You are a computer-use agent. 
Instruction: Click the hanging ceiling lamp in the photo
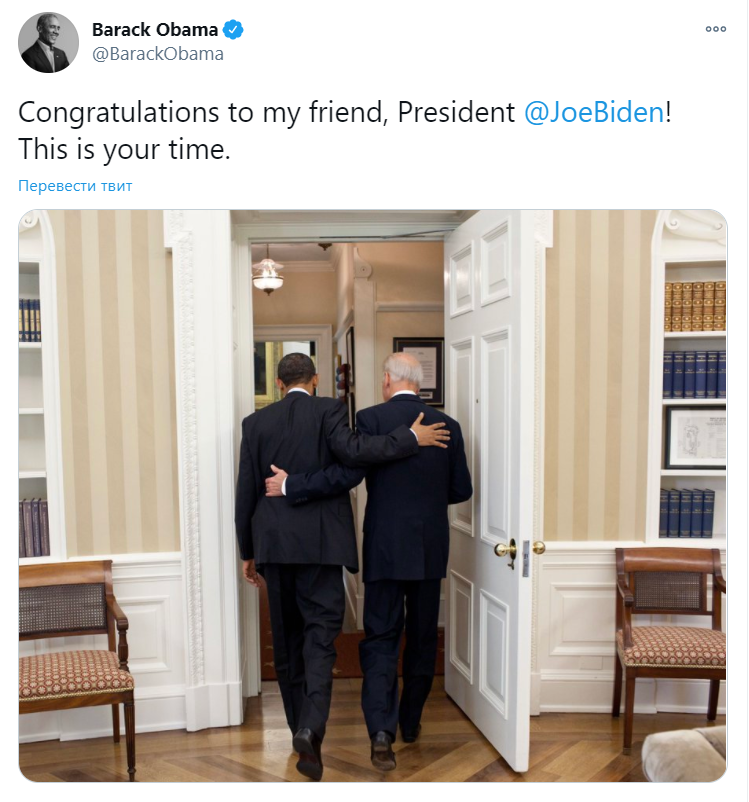pos(268,271)
